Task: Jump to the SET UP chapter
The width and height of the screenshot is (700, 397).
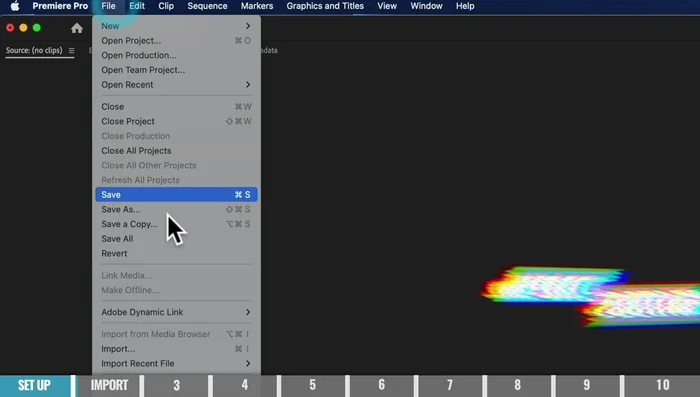Action: (x=35, y=385)
